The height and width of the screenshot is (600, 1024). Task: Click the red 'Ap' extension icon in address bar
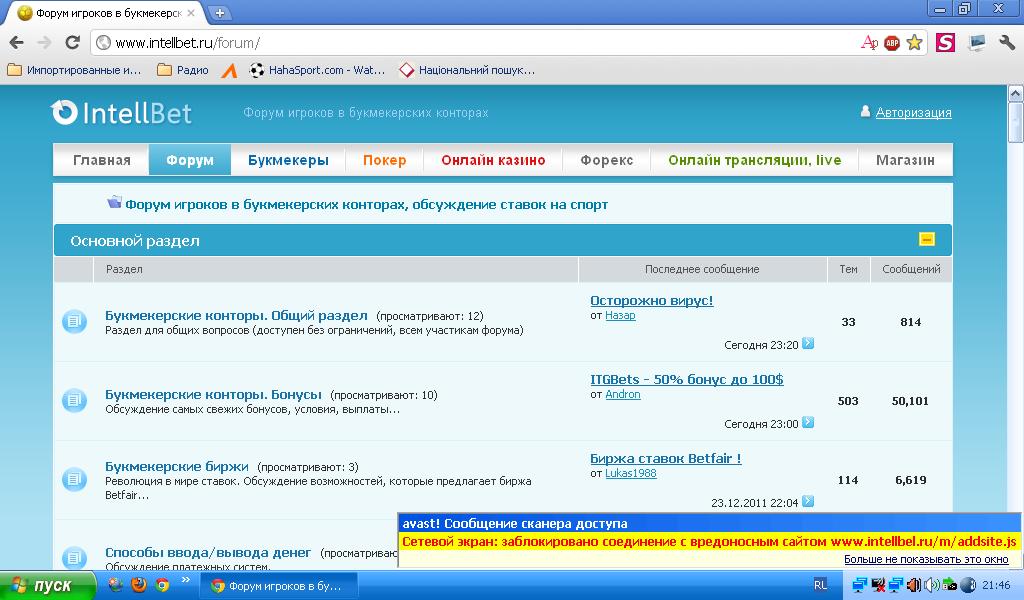click(x=869, y=43)
